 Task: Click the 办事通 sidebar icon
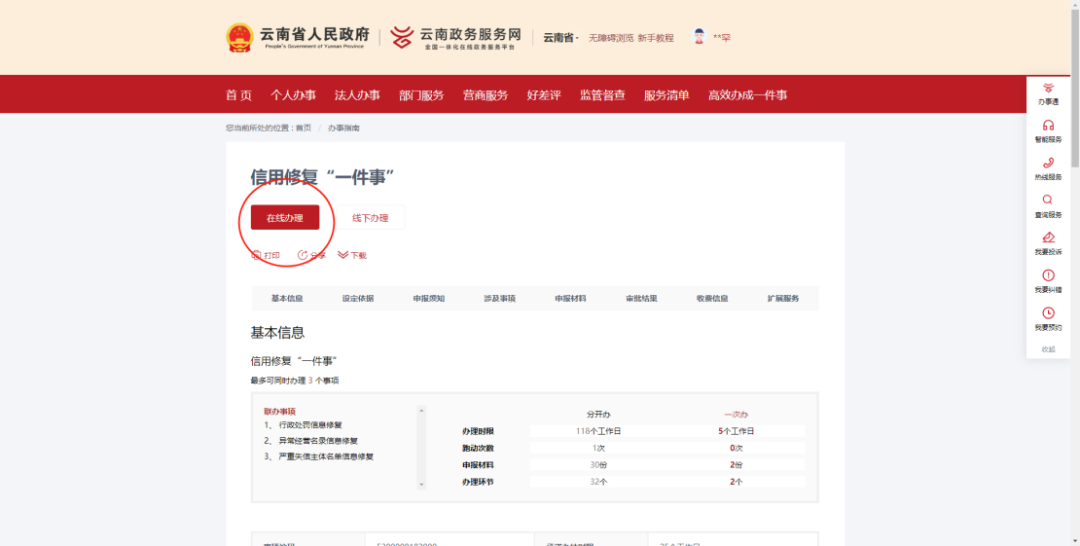point(1048,89)
